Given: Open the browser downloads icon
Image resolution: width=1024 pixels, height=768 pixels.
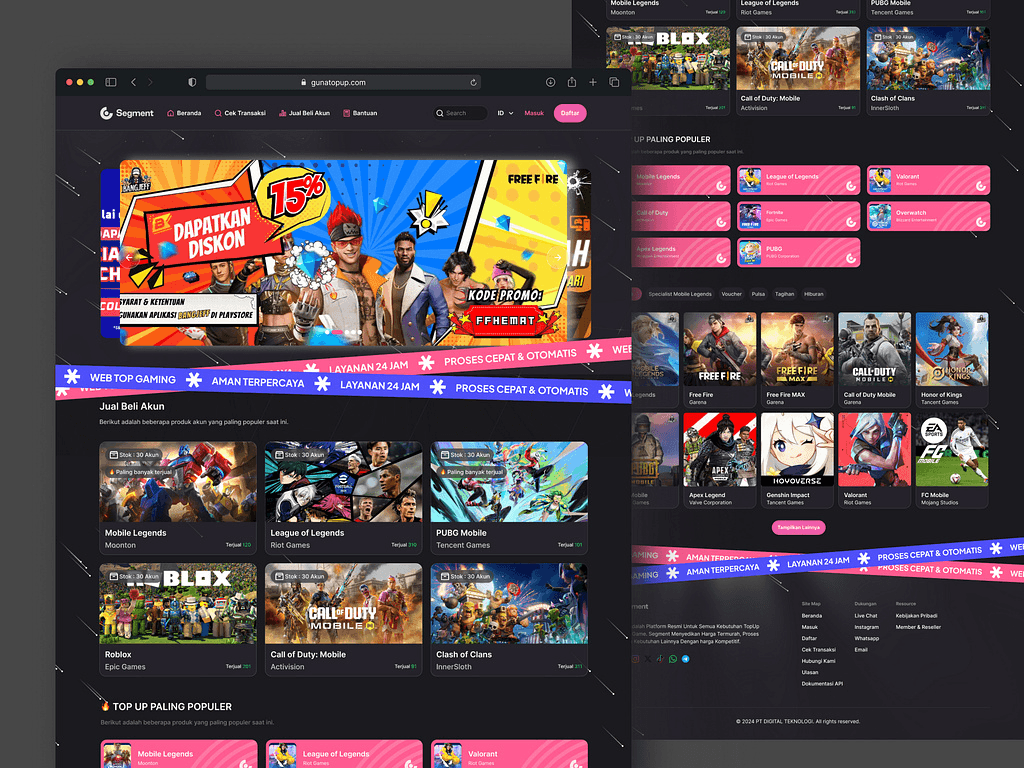Looking at the screenshot, I should click(551, 82).
